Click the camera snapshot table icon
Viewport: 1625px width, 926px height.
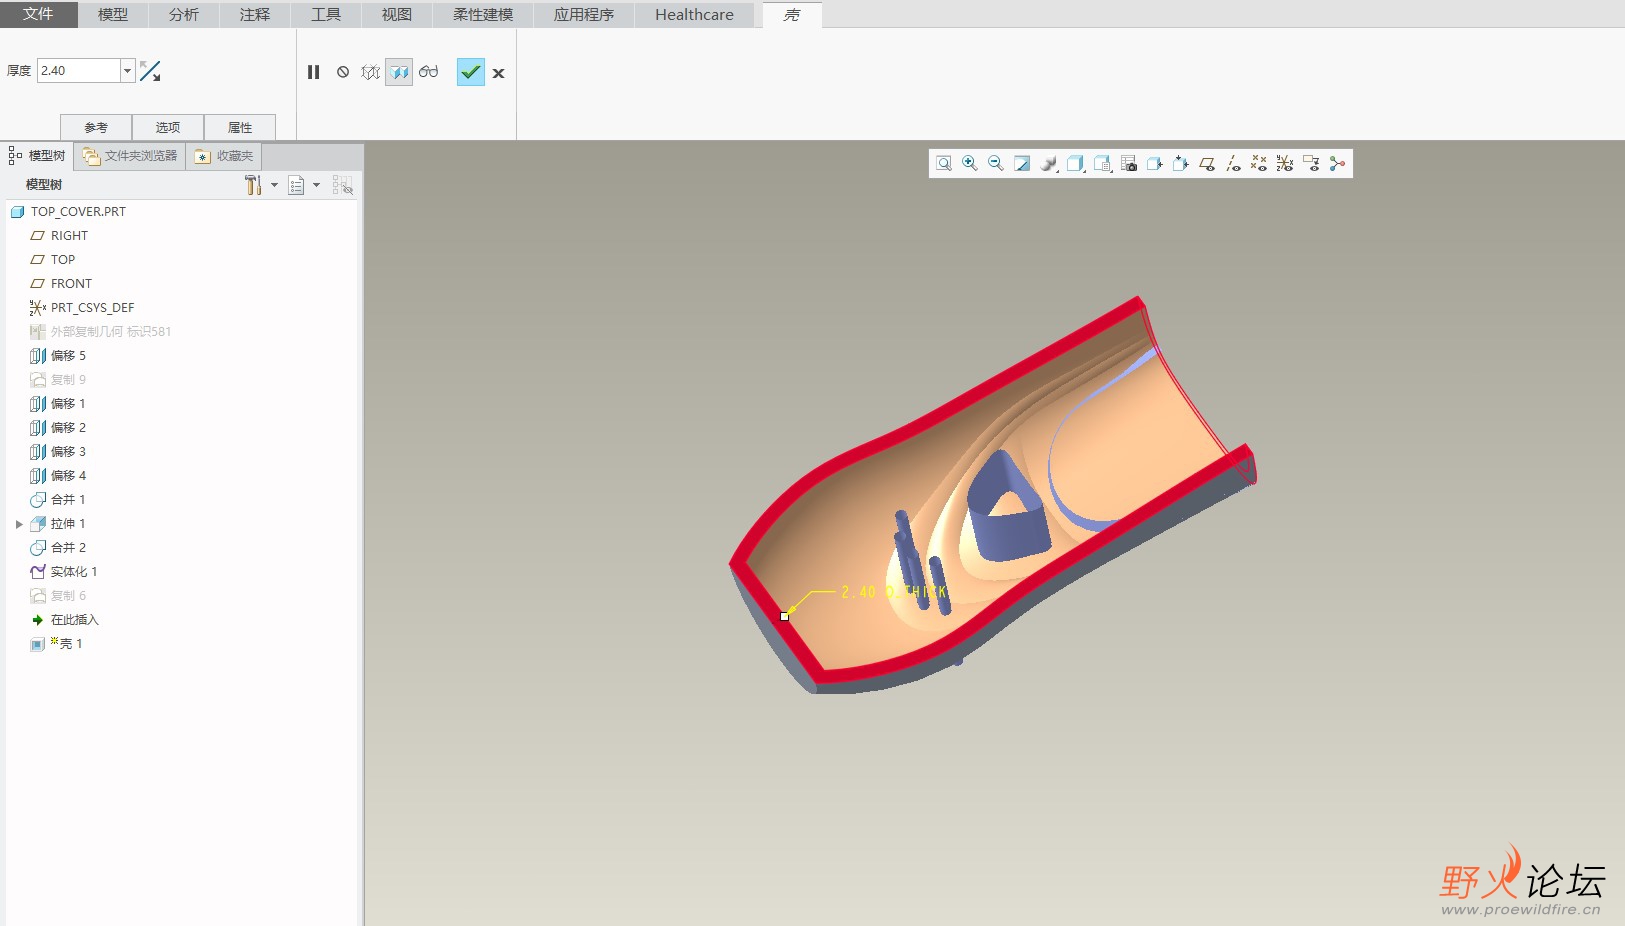pyautogui.click(x=1129, y=164)
